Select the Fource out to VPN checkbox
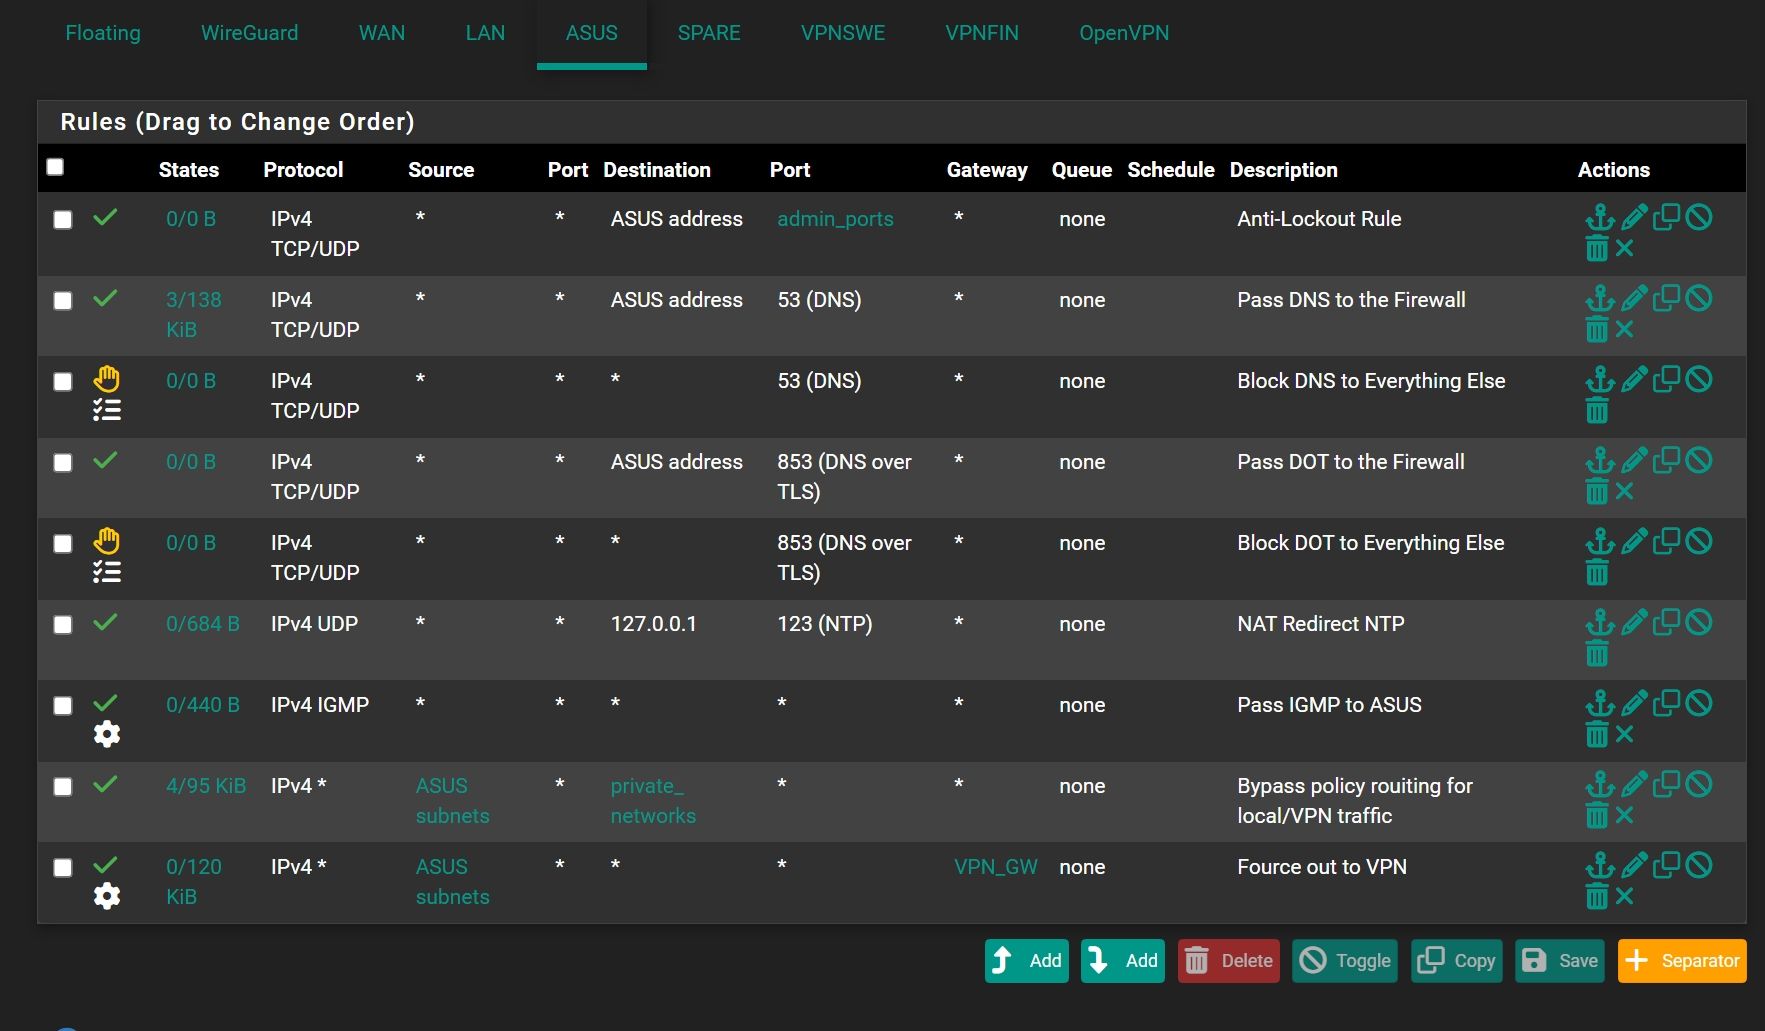Viewport: 1765px width, 1031px height. click(63, 868)
